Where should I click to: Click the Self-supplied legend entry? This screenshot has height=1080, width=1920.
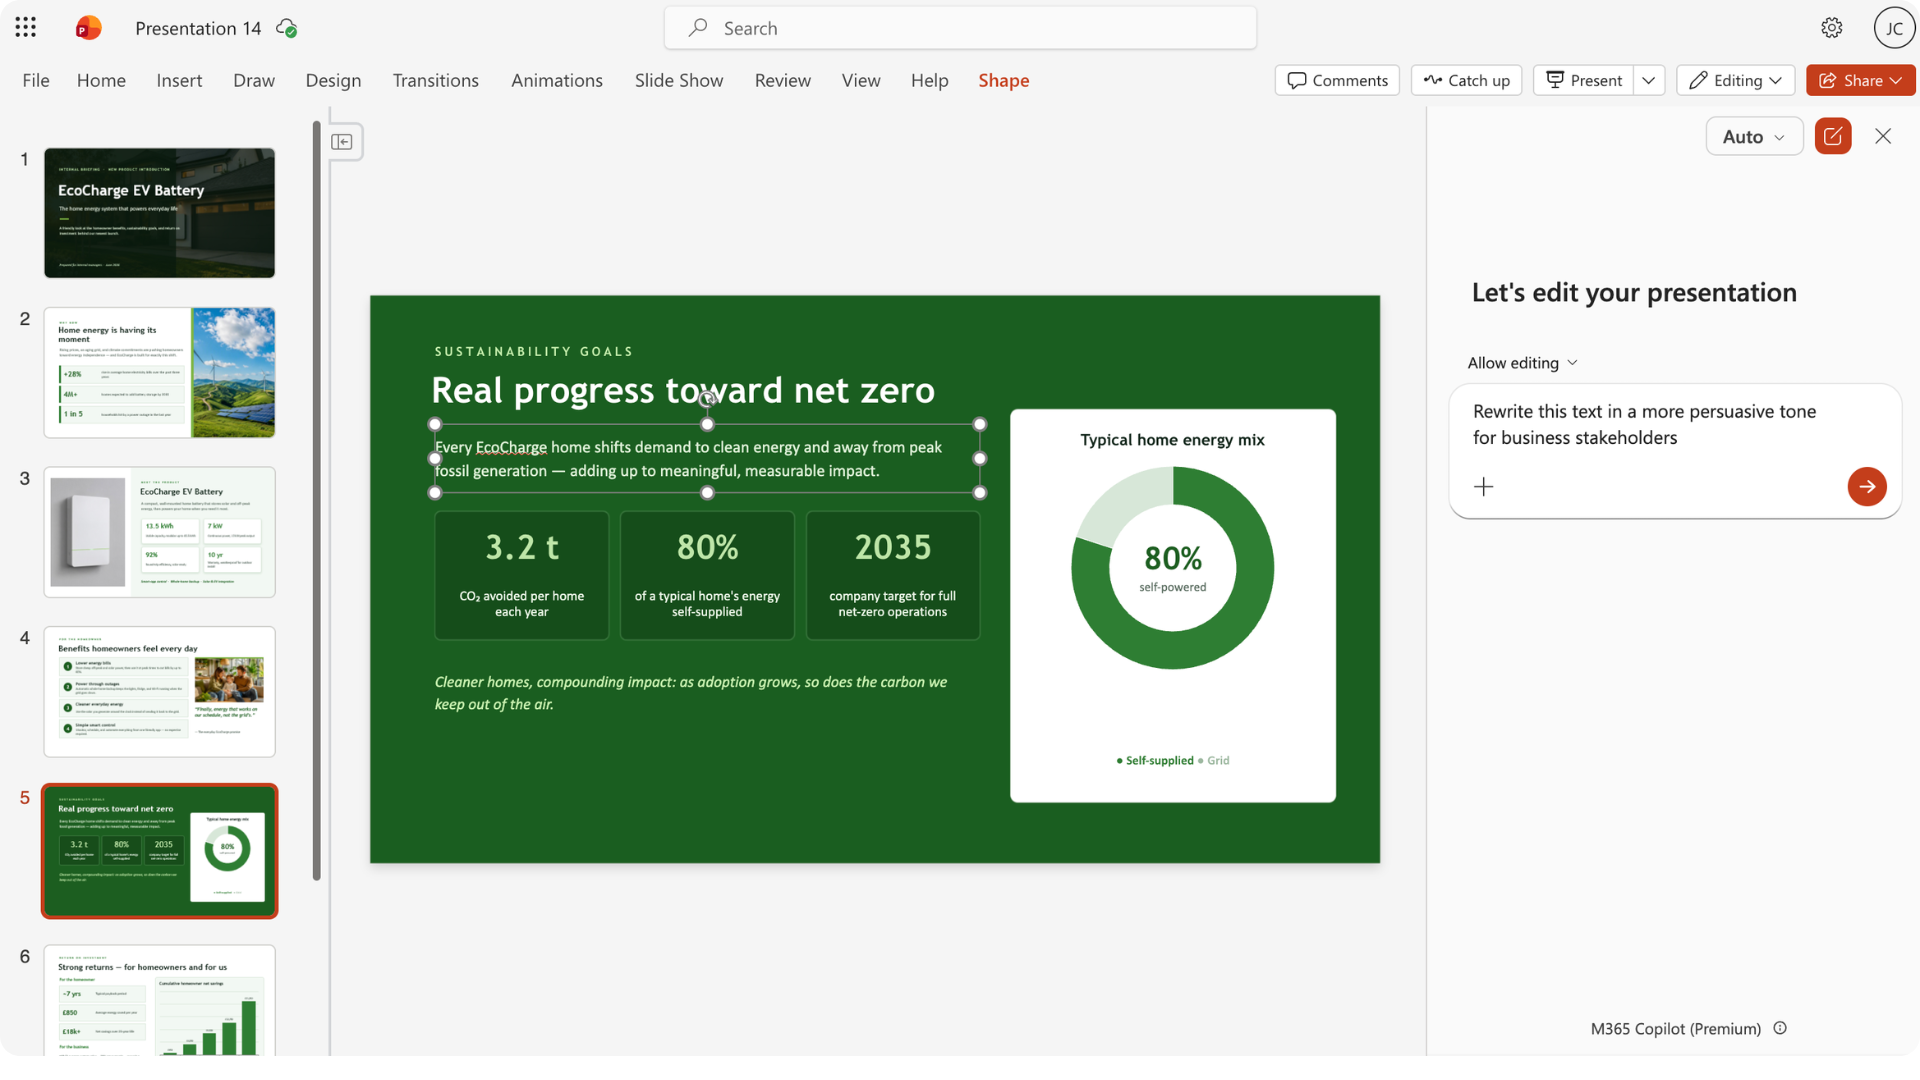tap(1154, 761)
